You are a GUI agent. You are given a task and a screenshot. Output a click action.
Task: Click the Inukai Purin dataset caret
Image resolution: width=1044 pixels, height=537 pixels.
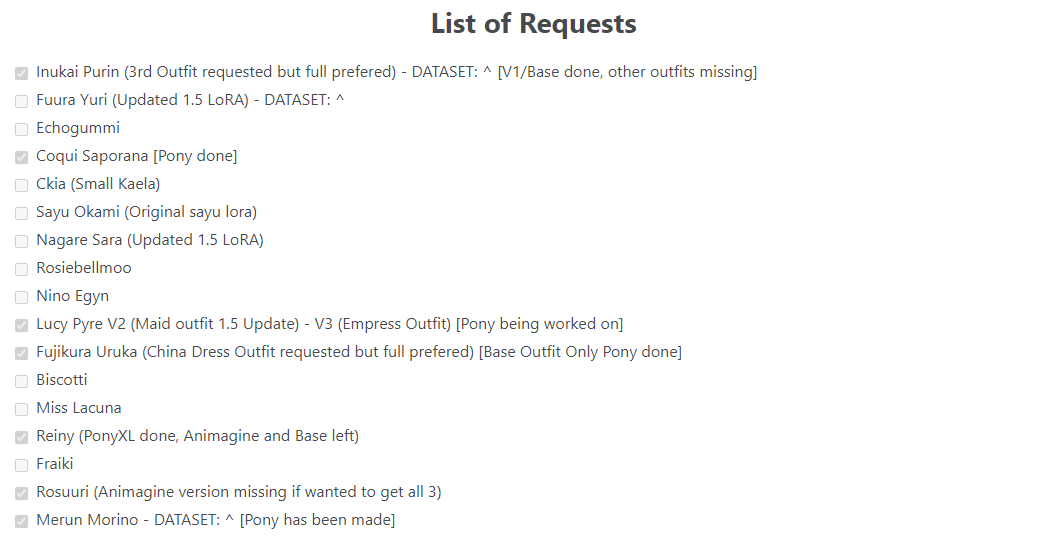coord(487,71)
